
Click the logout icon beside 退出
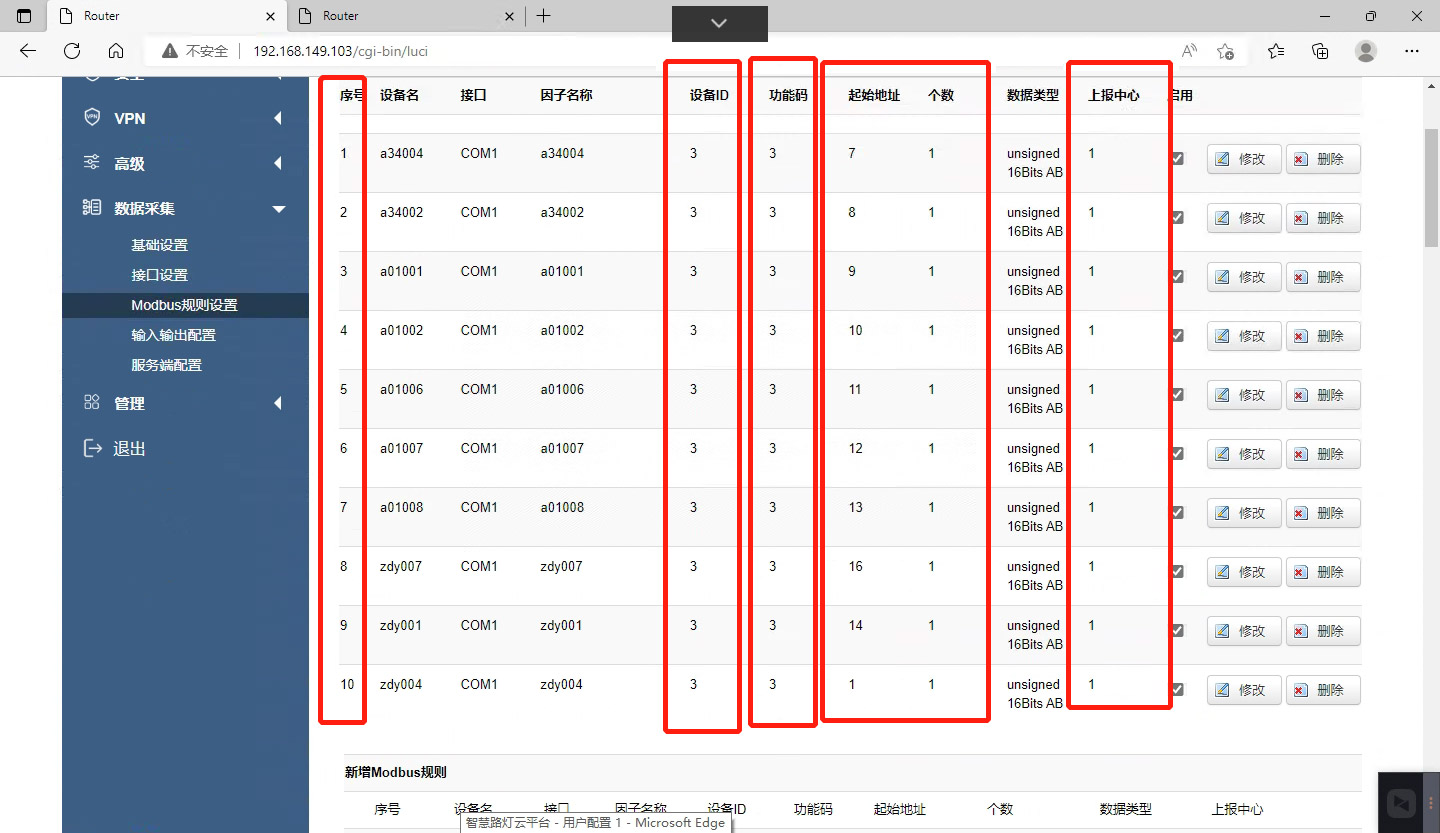click(x=92, y=448)
